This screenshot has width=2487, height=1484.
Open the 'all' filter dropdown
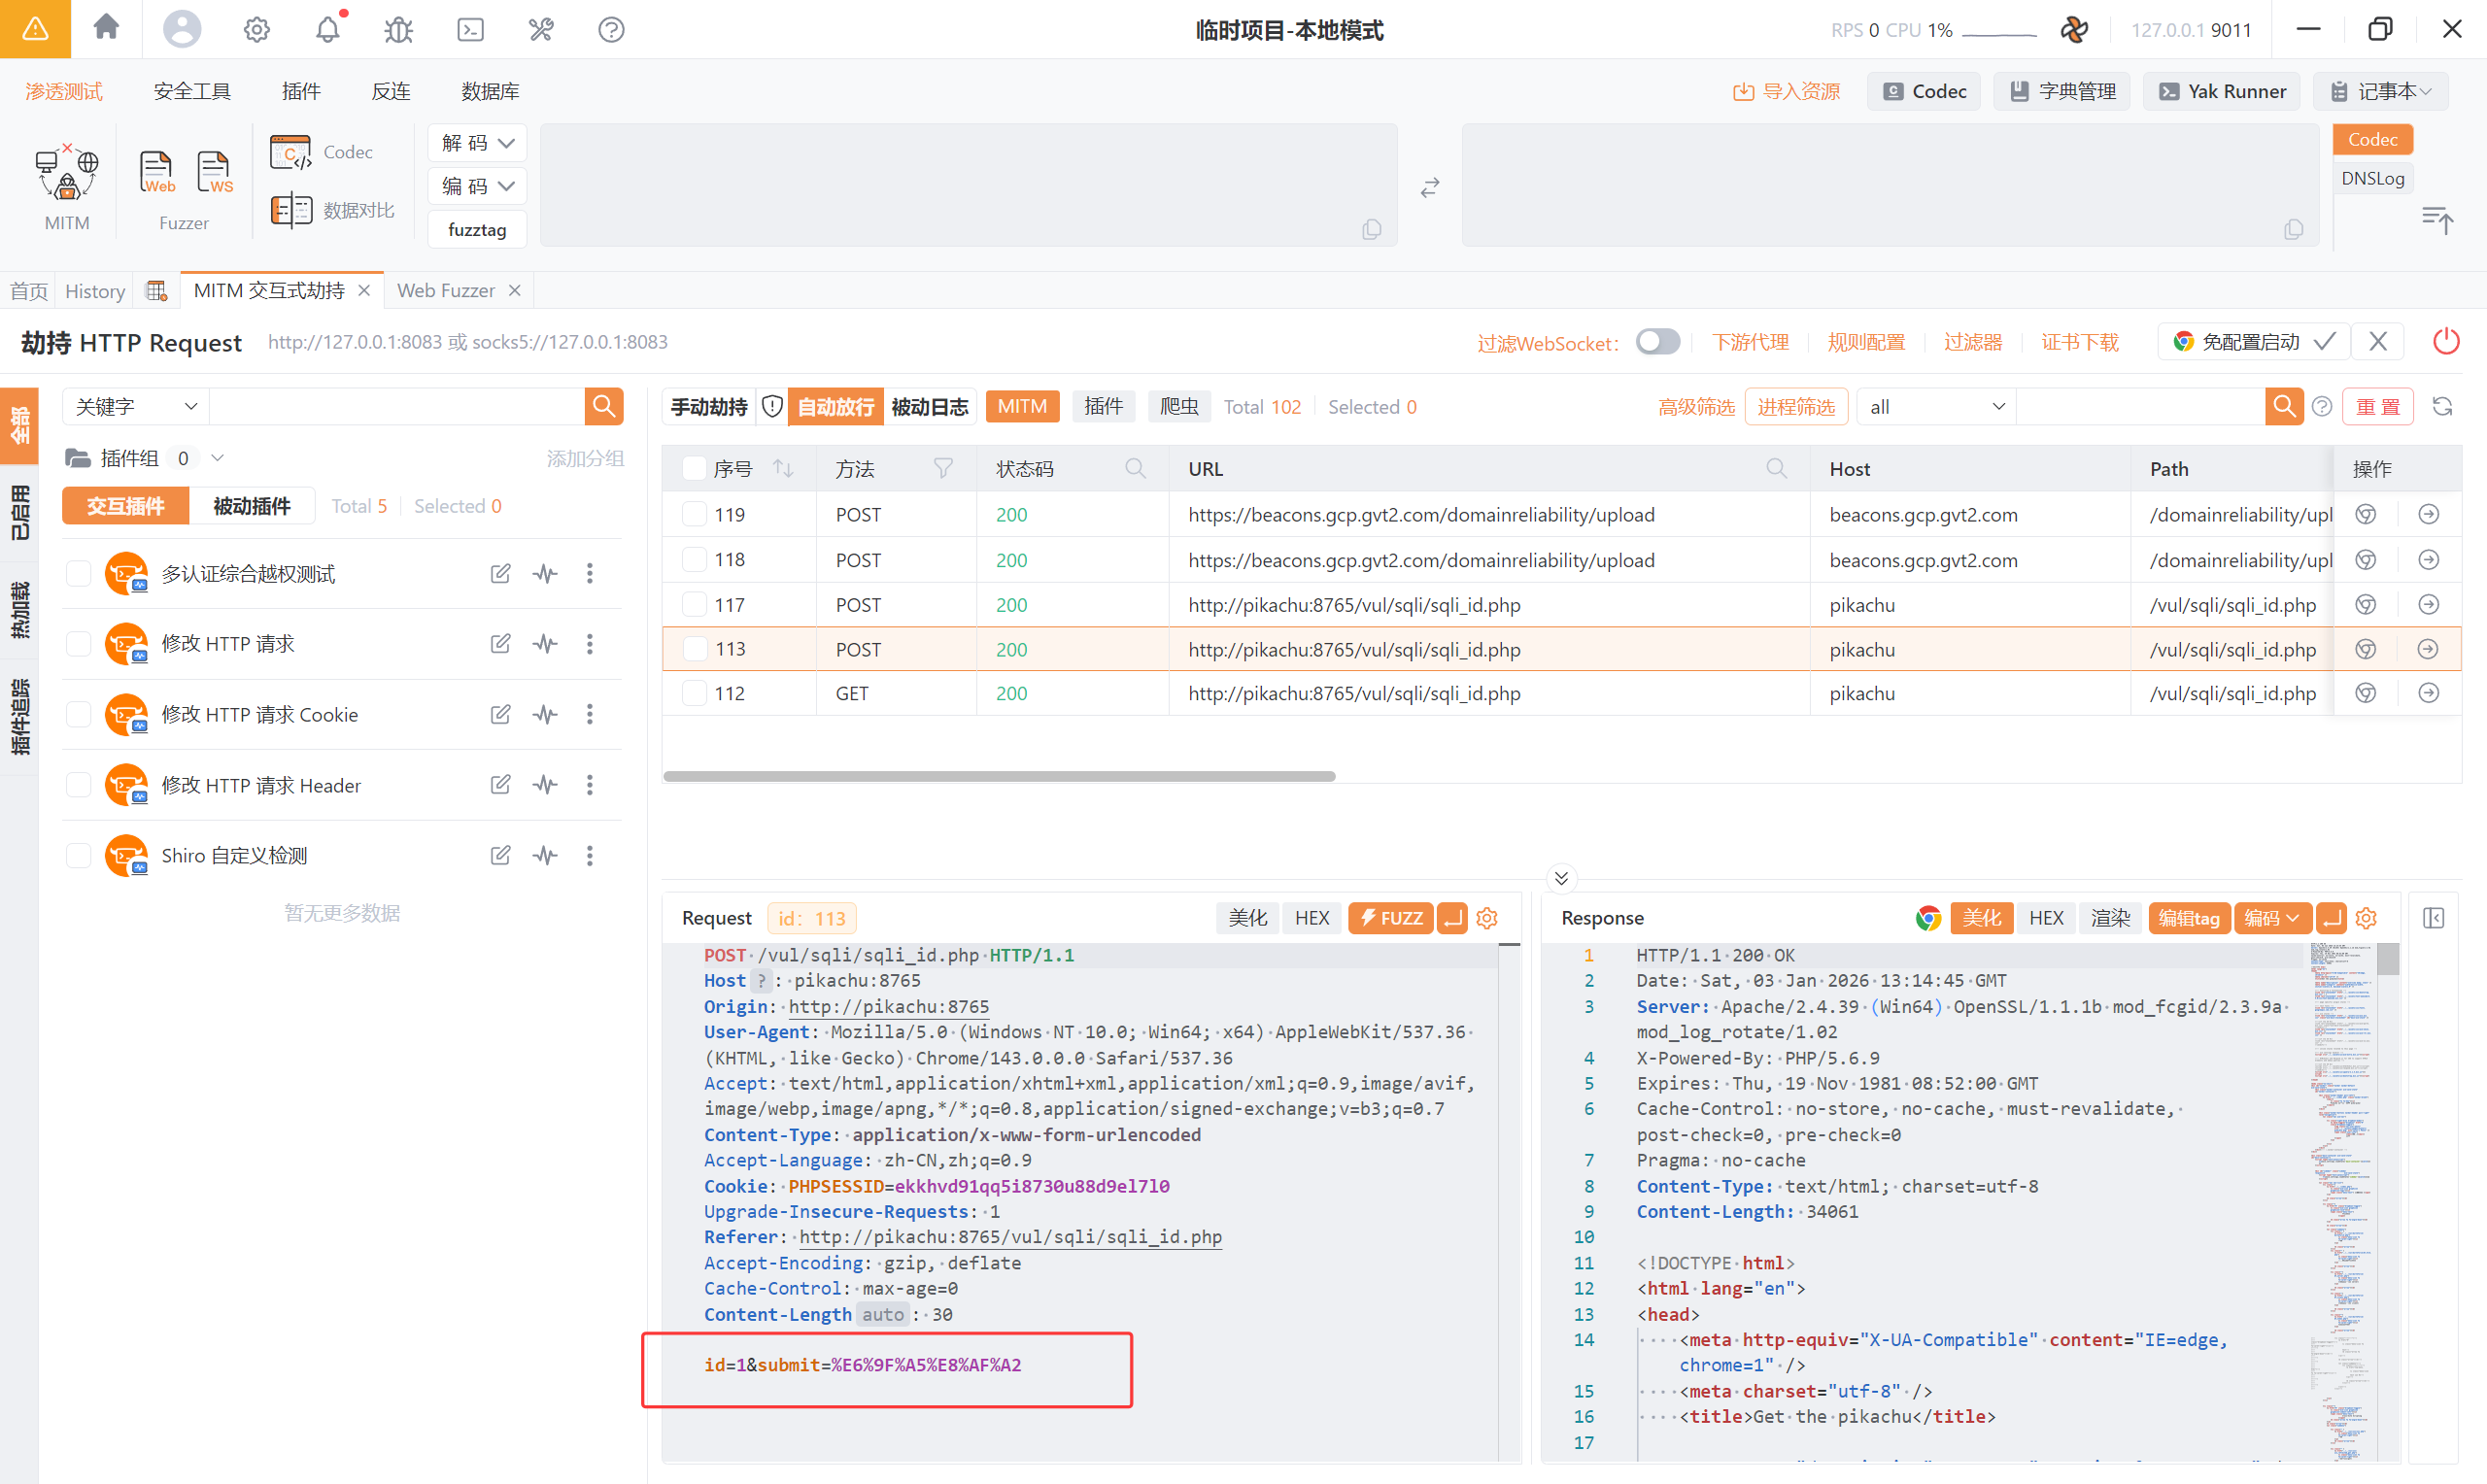(x=1936, y=407)
